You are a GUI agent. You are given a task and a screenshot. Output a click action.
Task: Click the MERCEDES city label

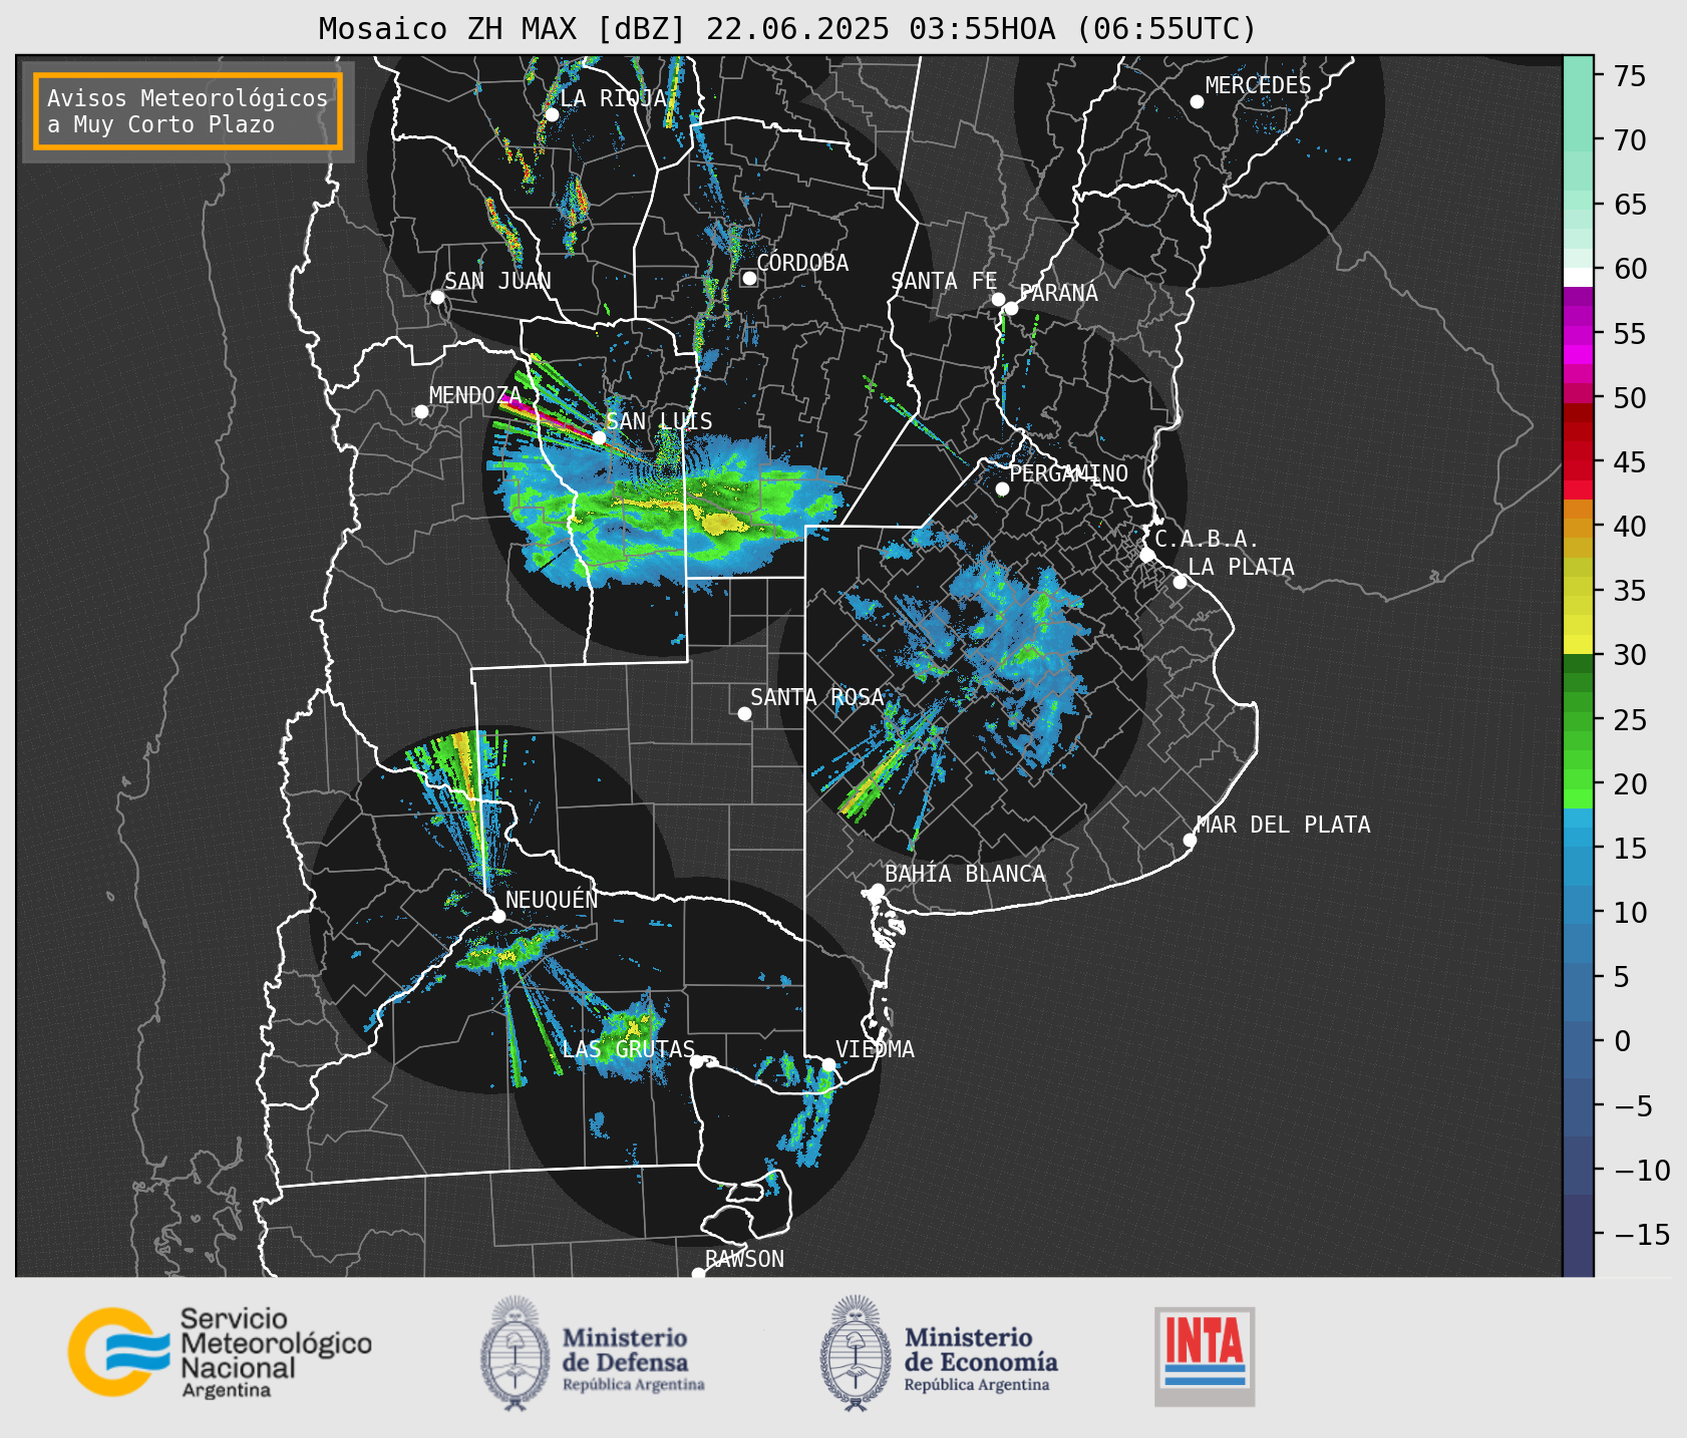1258,86
